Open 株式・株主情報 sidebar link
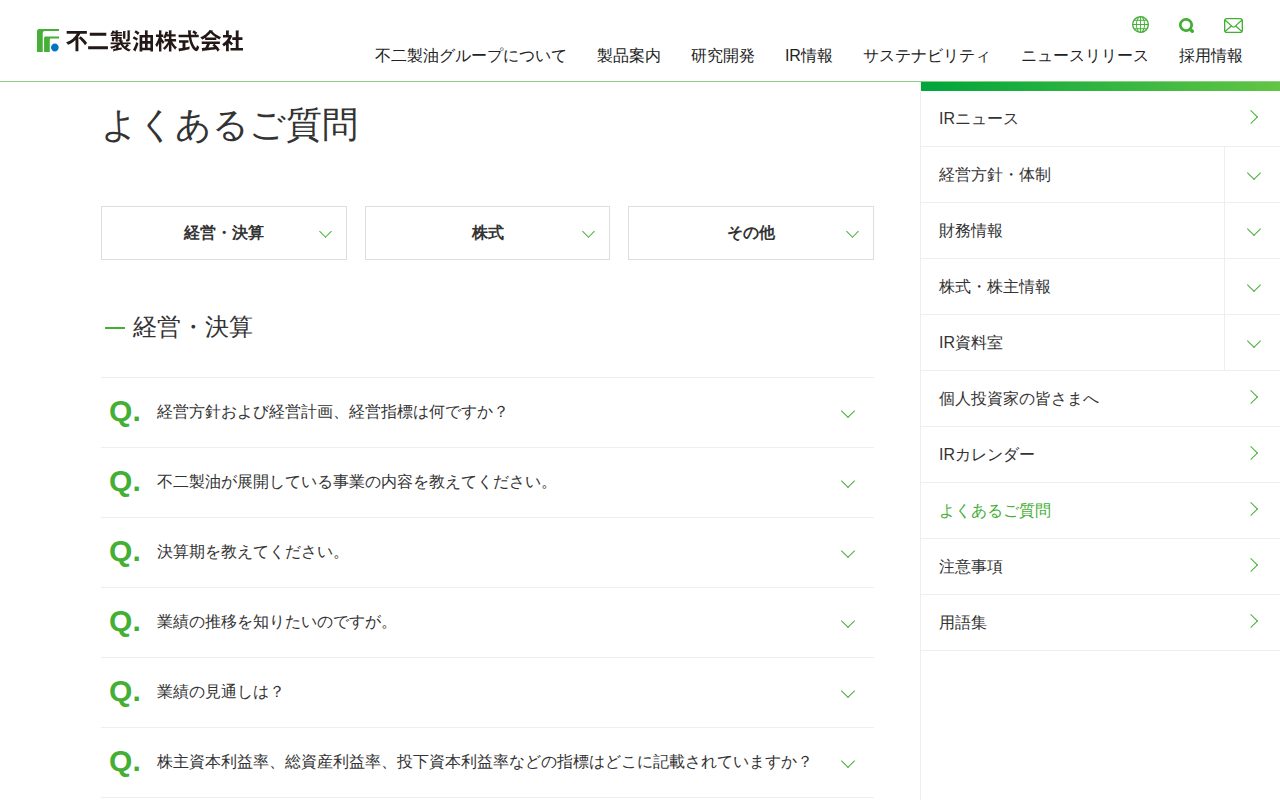 click(x=1072, y=287)
